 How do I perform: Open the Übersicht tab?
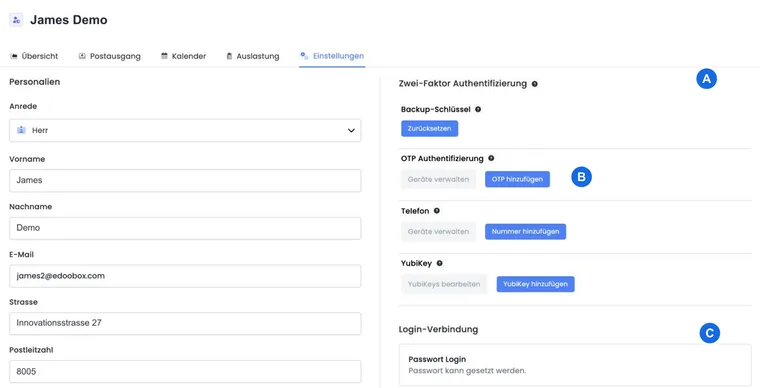pyautogui.click(x=34, y=56)
